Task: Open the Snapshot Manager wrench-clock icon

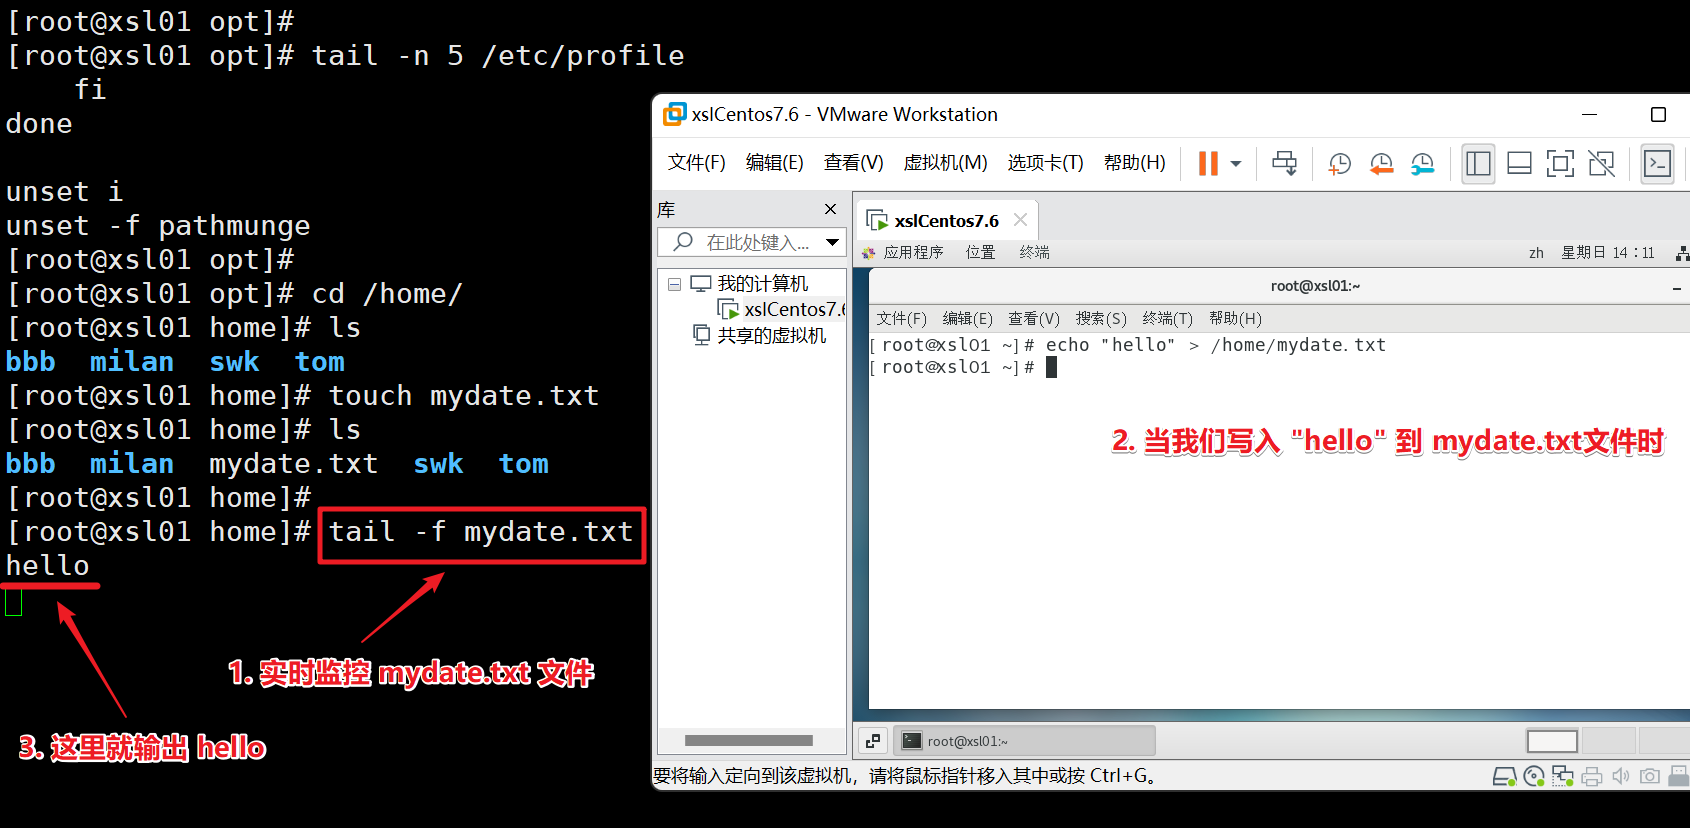Action: pos(1422,164)
